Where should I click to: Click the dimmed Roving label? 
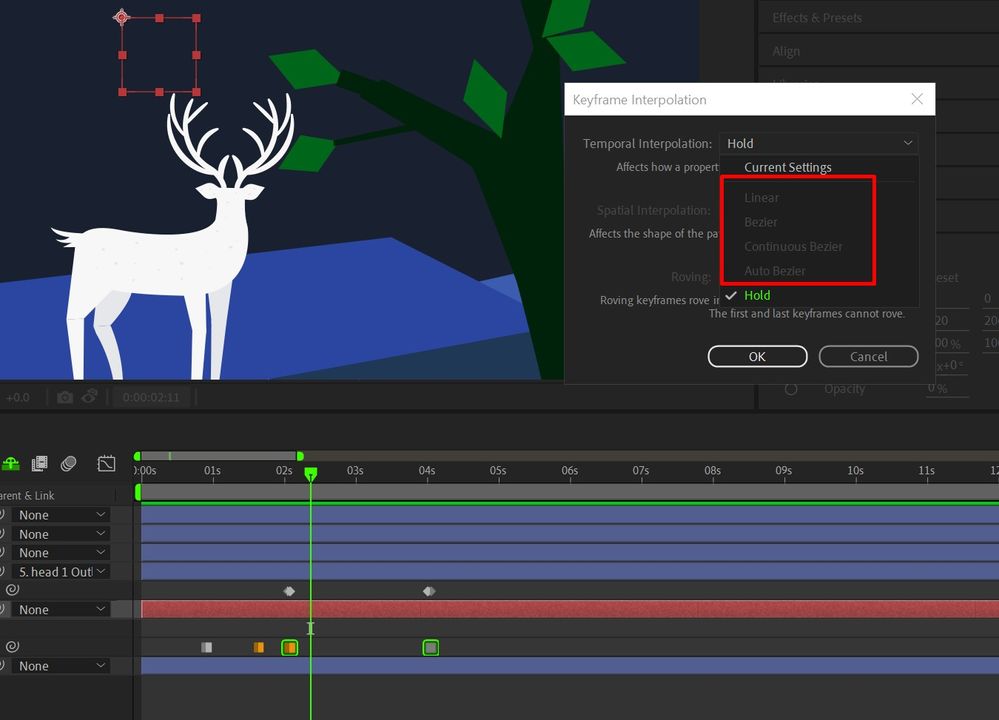(691, 277)
